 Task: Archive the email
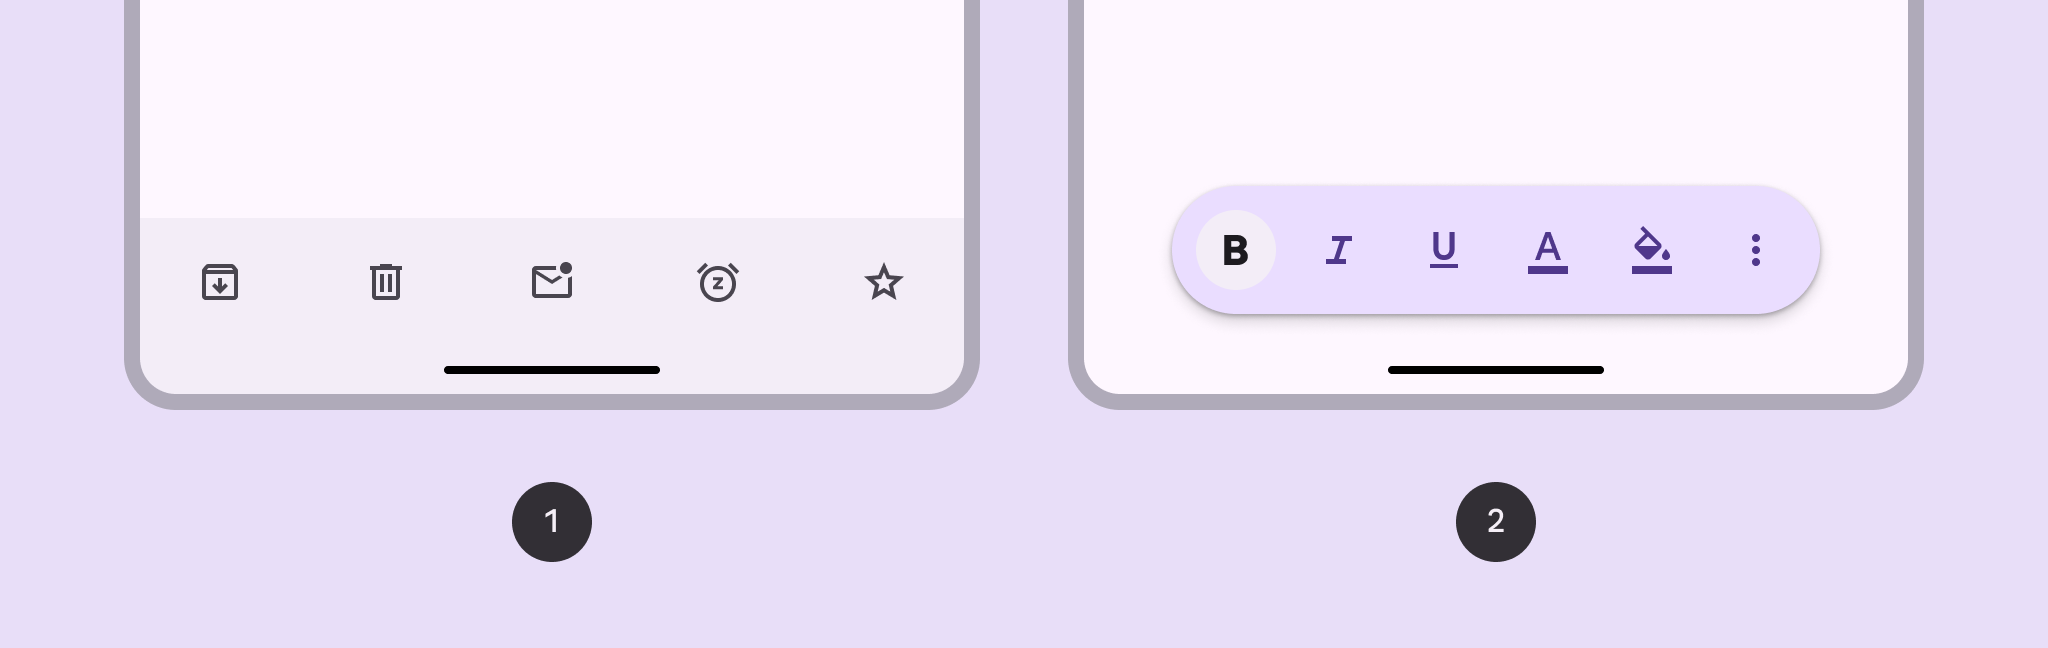click(220, 283)
